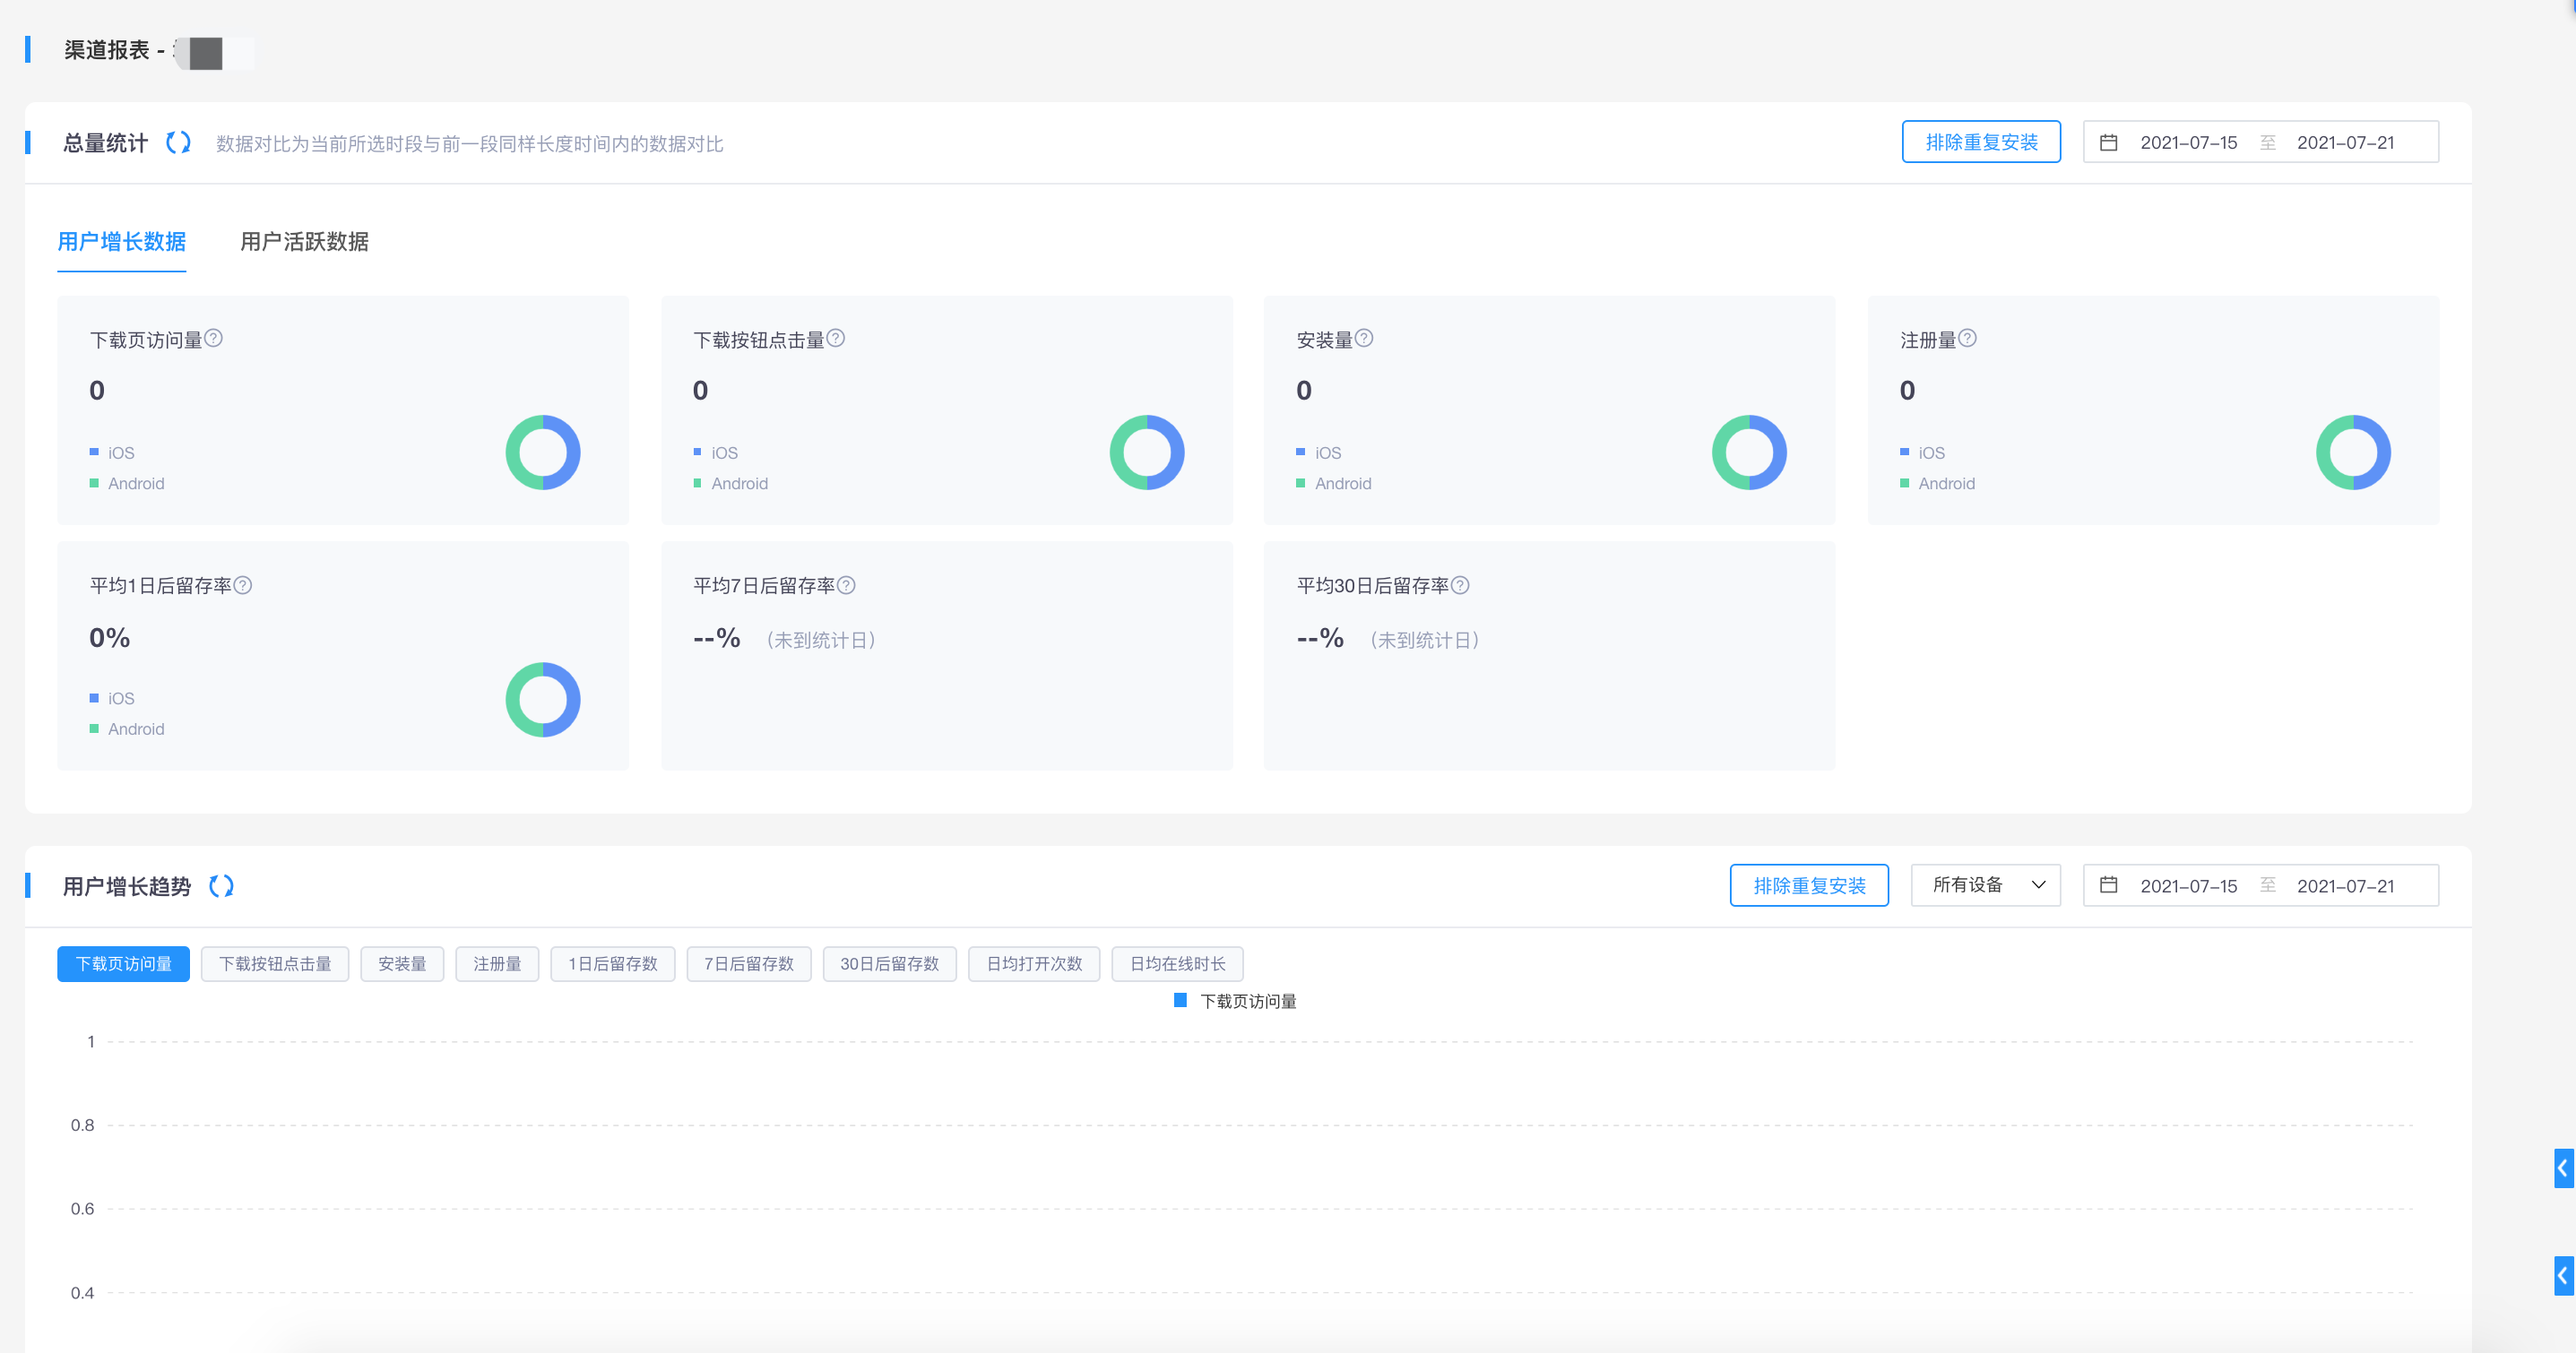Click refresh icon beside 总量统计
2576x1353 pixels.
[x=178, y=143]
